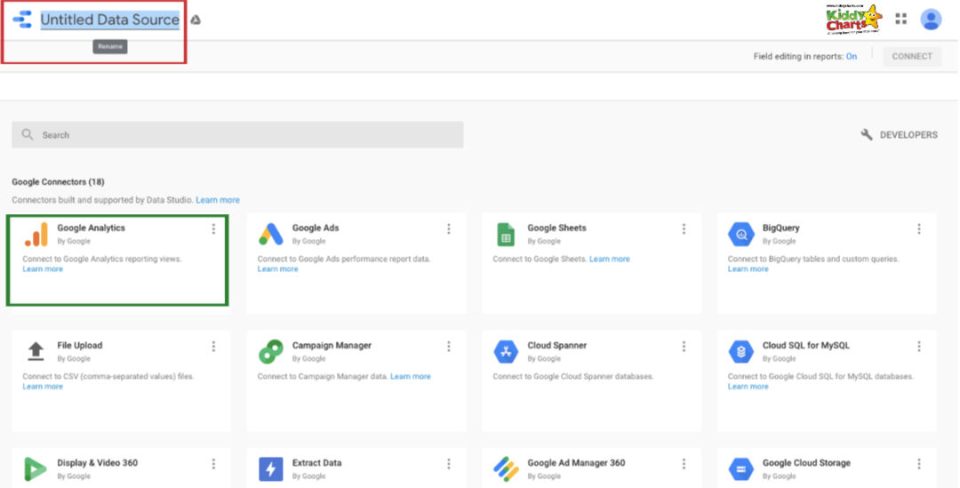Select the Campaign Manager connector title
The image size is (960, 488).
[332, 345]
